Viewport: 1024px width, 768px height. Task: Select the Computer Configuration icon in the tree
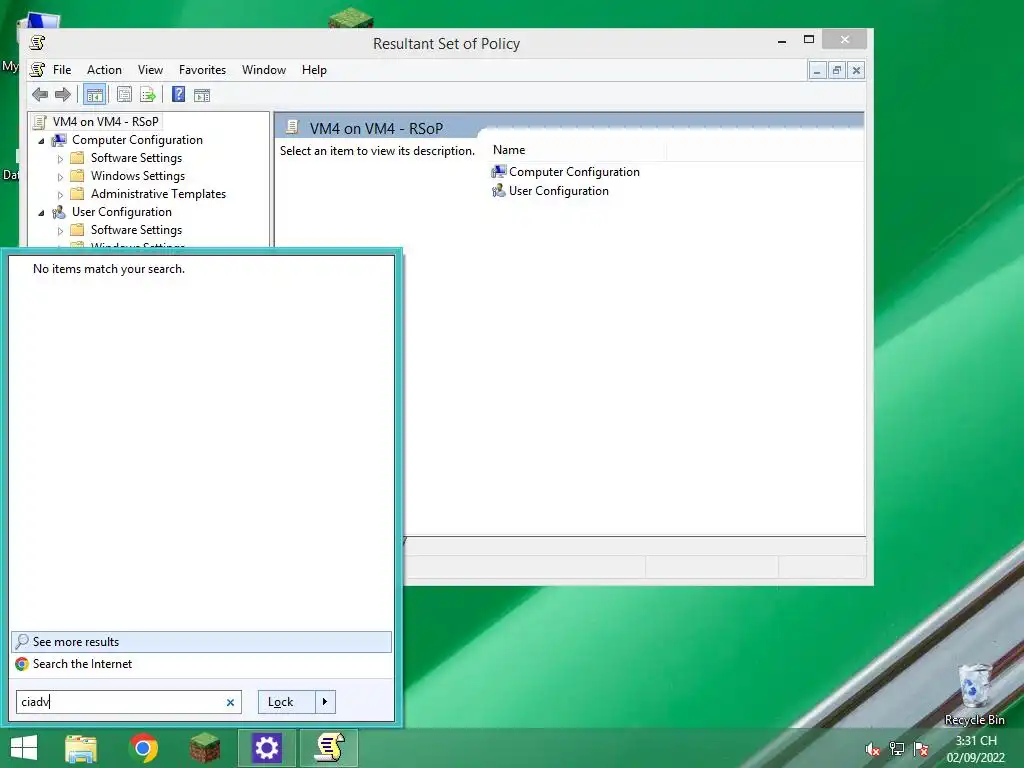click(x=59, y=140)
